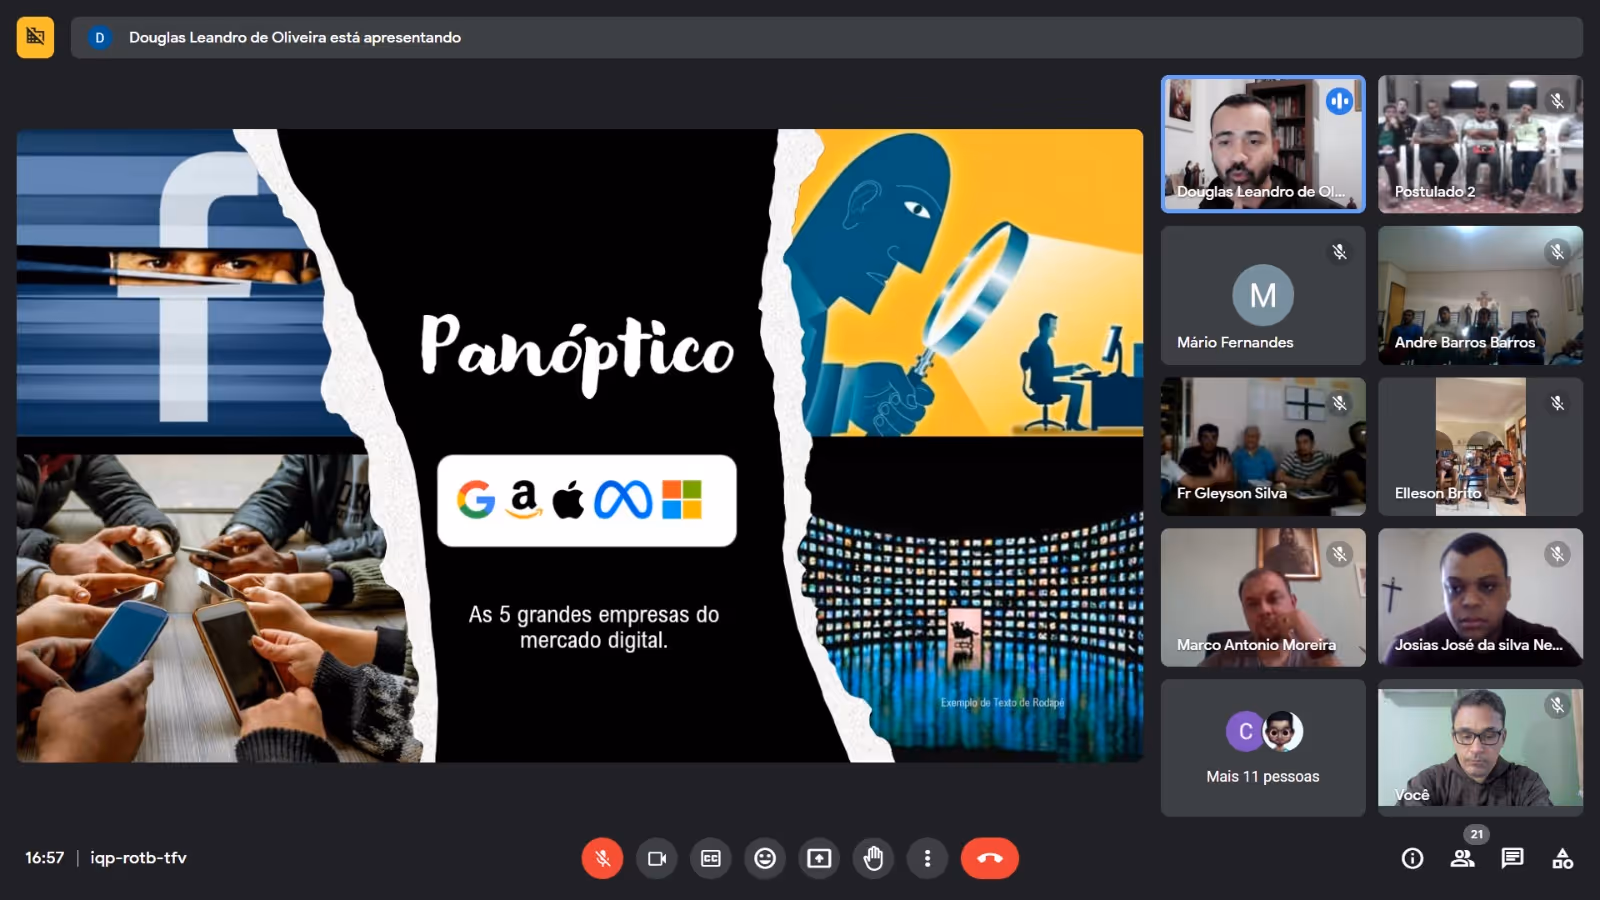The image size is (1600, 900).
Task: Select Fr Gleyson Silva video tile
Action: pos(1263,446)
